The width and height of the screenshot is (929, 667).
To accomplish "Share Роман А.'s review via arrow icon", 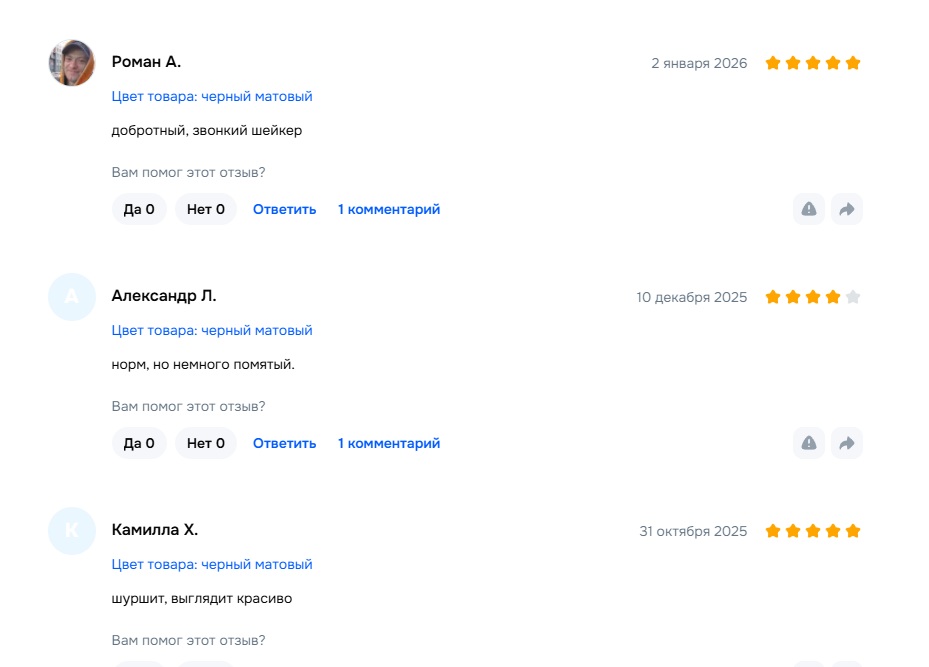I will tap(847, 209).
